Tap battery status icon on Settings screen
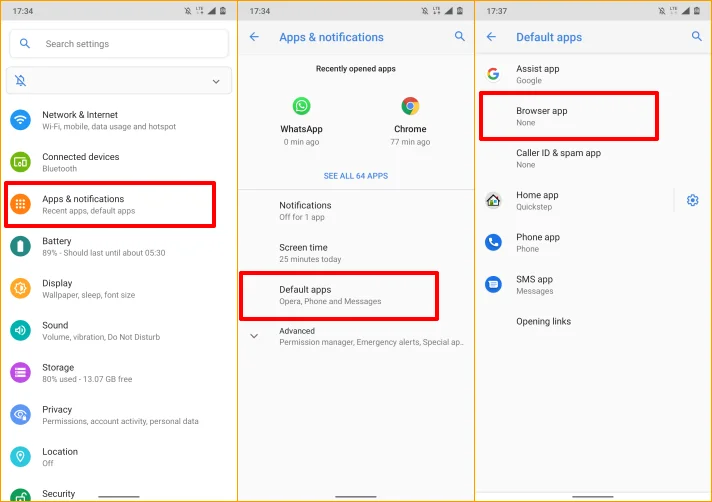The image size is (712, 502). click(223, 11)
